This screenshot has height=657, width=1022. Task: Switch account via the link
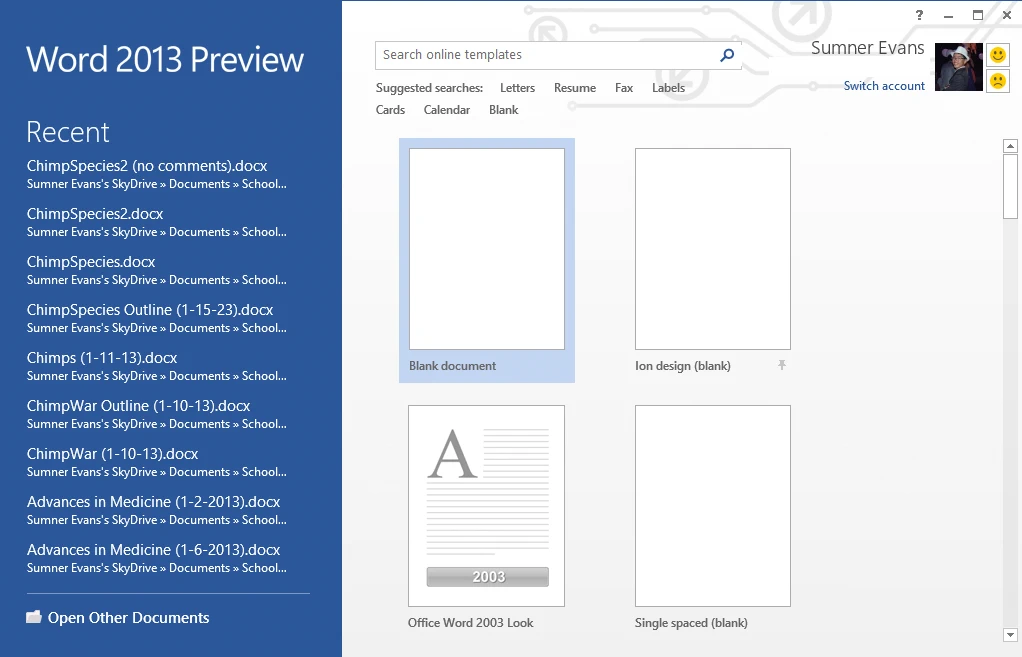pos(884,86)
